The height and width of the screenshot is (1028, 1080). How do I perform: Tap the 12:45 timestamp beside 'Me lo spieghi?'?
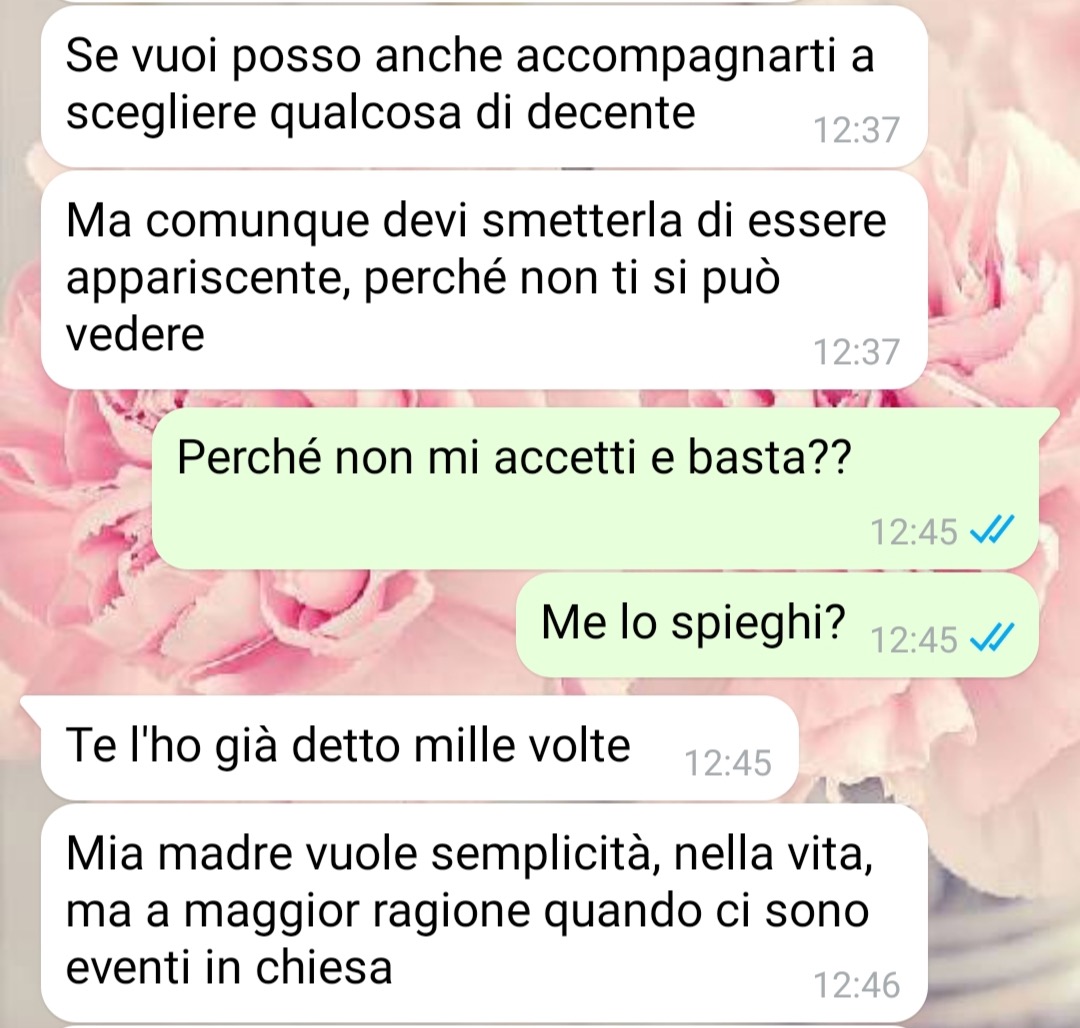(913, 640)
